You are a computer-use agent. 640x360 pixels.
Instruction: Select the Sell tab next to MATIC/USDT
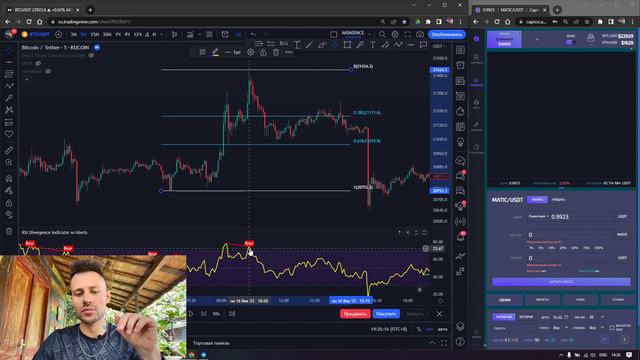pyautogui.click(x=558, y=200)
